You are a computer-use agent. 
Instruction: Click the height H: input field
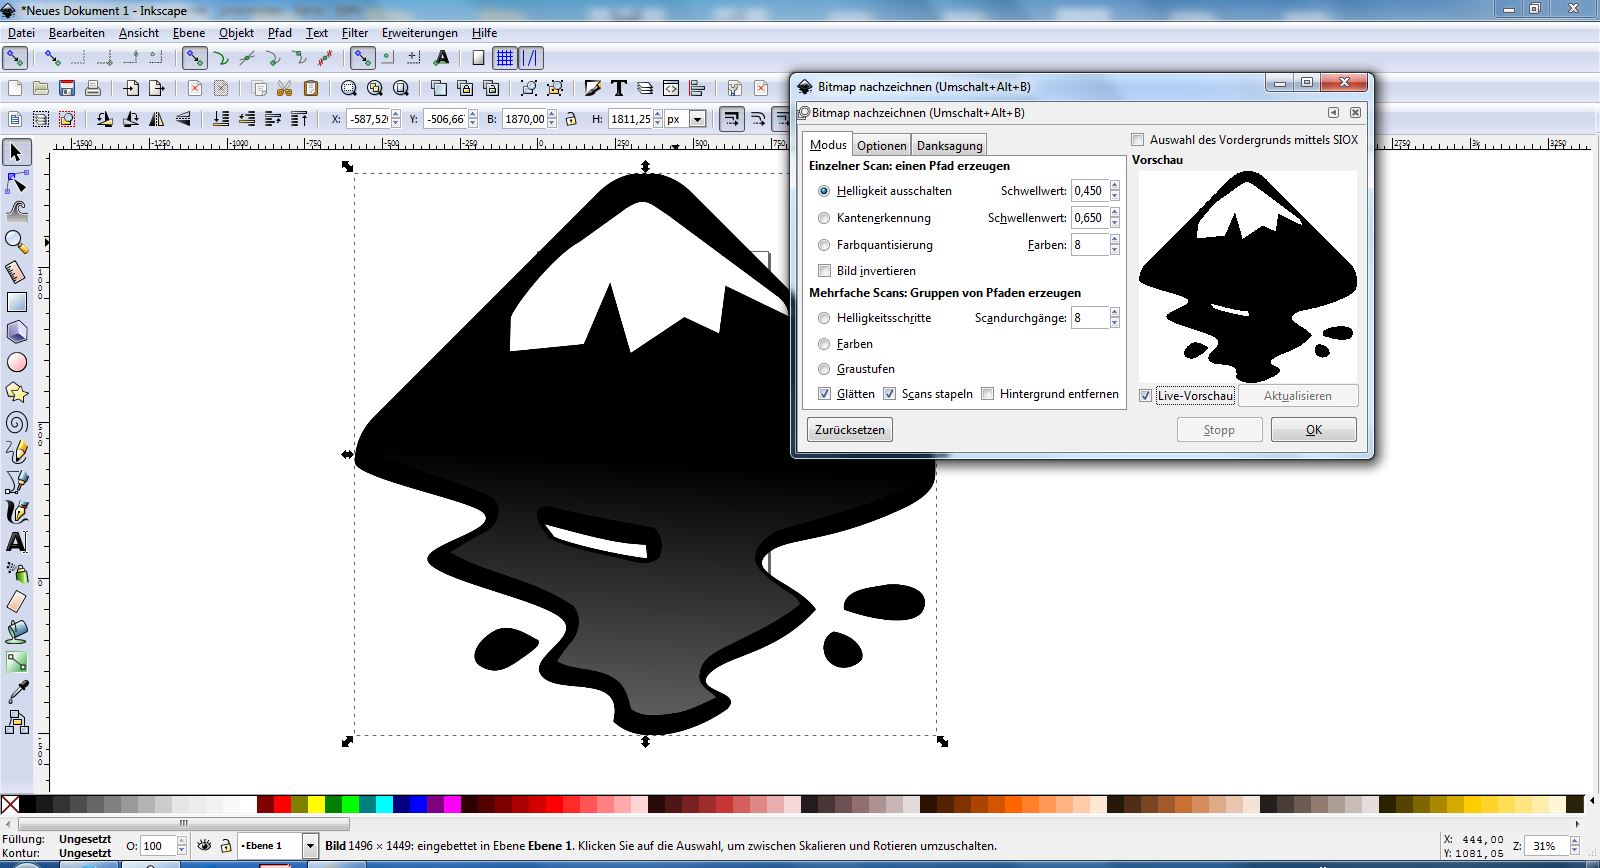(x=631, y=119)
